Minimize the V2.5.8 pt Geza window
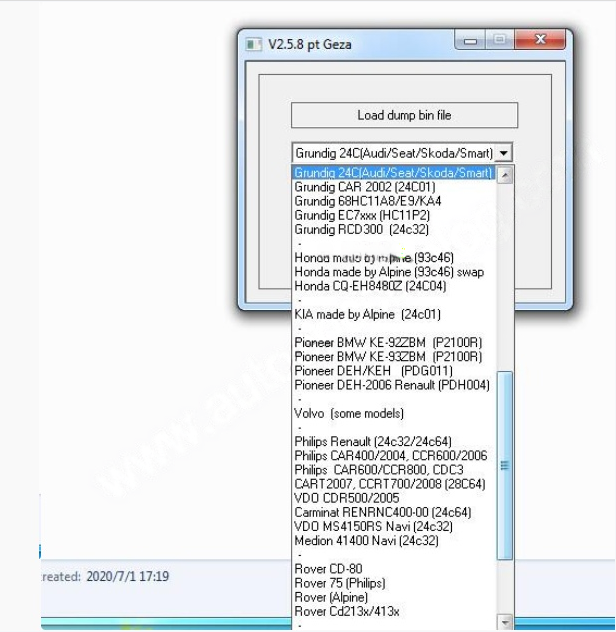 point(470,40)
